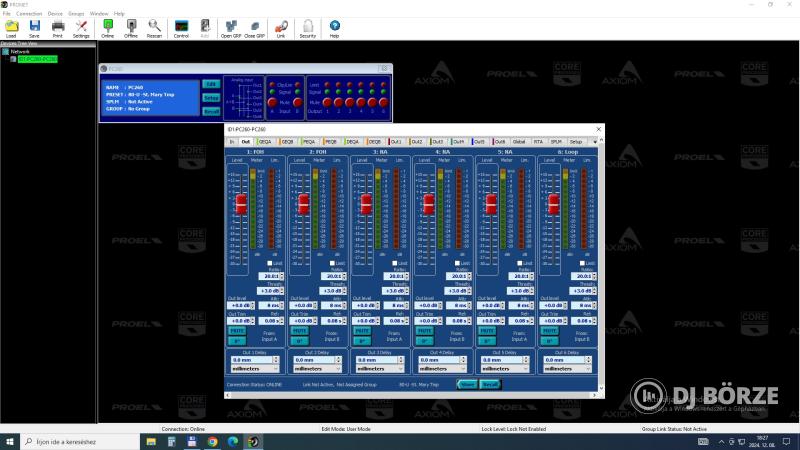Viewport: 800px width, 450px height.
Task: Open Google Chrome from the taskbar
Action: [212, 442]
